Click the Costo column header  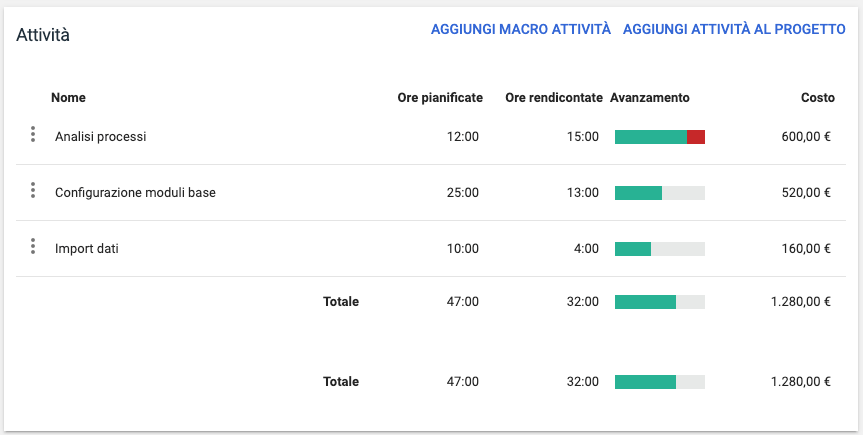coord(817,98)
